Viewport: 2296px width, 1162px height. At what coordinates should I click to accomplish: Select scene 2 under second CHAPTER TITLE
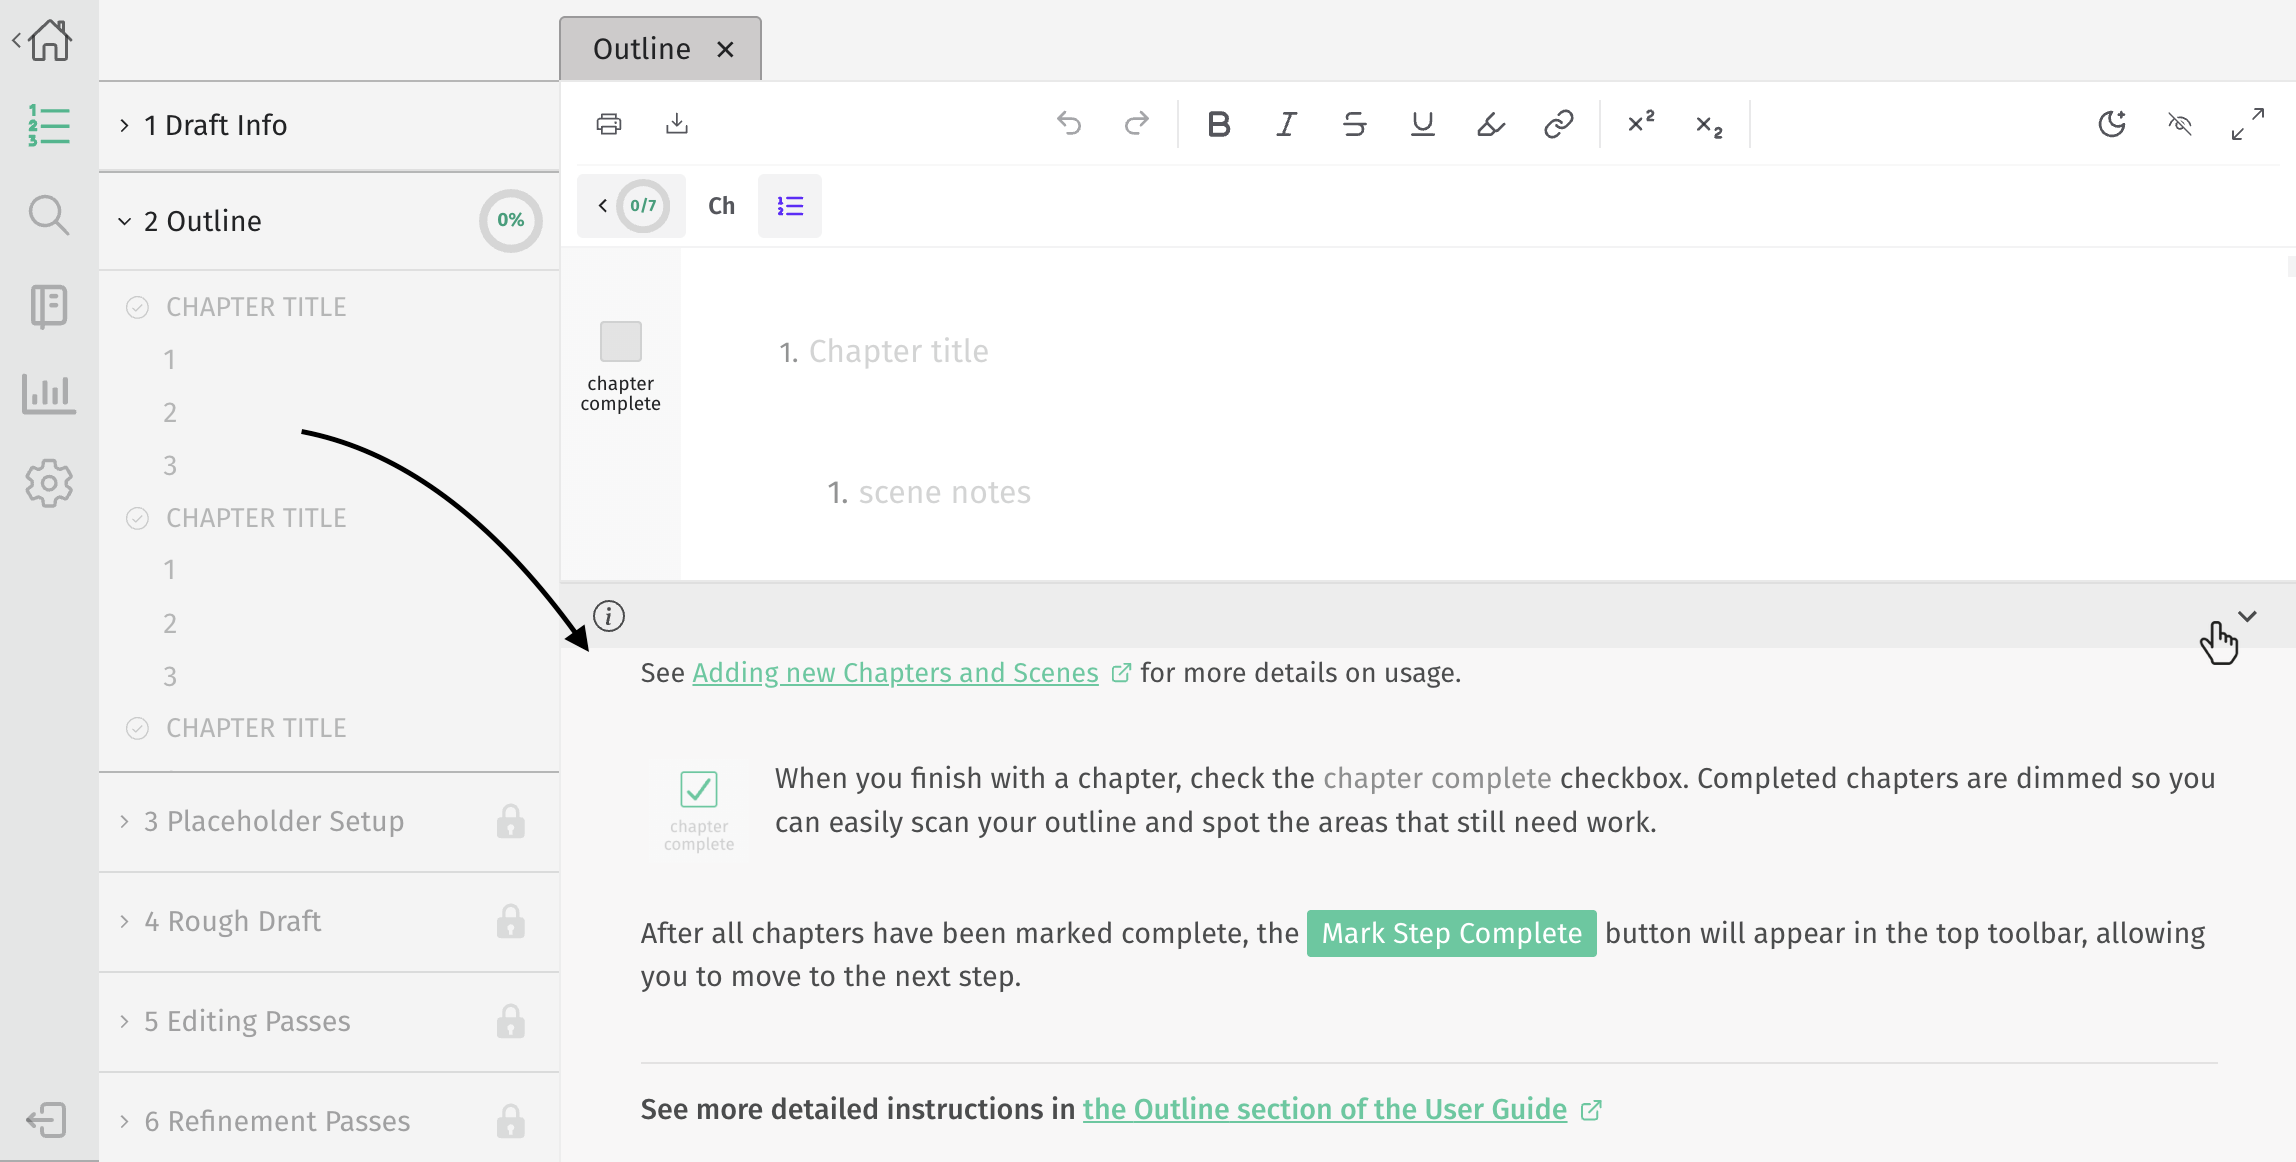170,624
